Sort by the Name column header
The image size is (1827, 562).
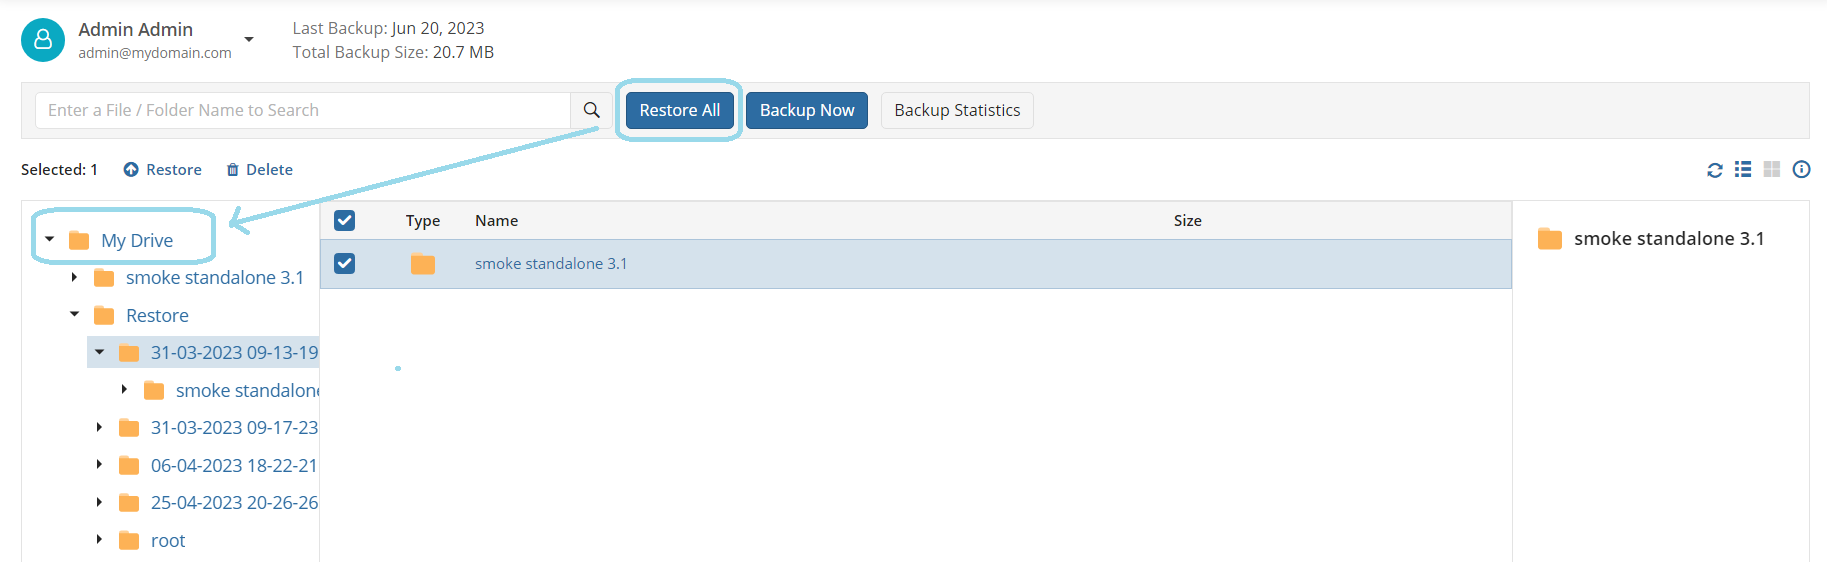496,221
